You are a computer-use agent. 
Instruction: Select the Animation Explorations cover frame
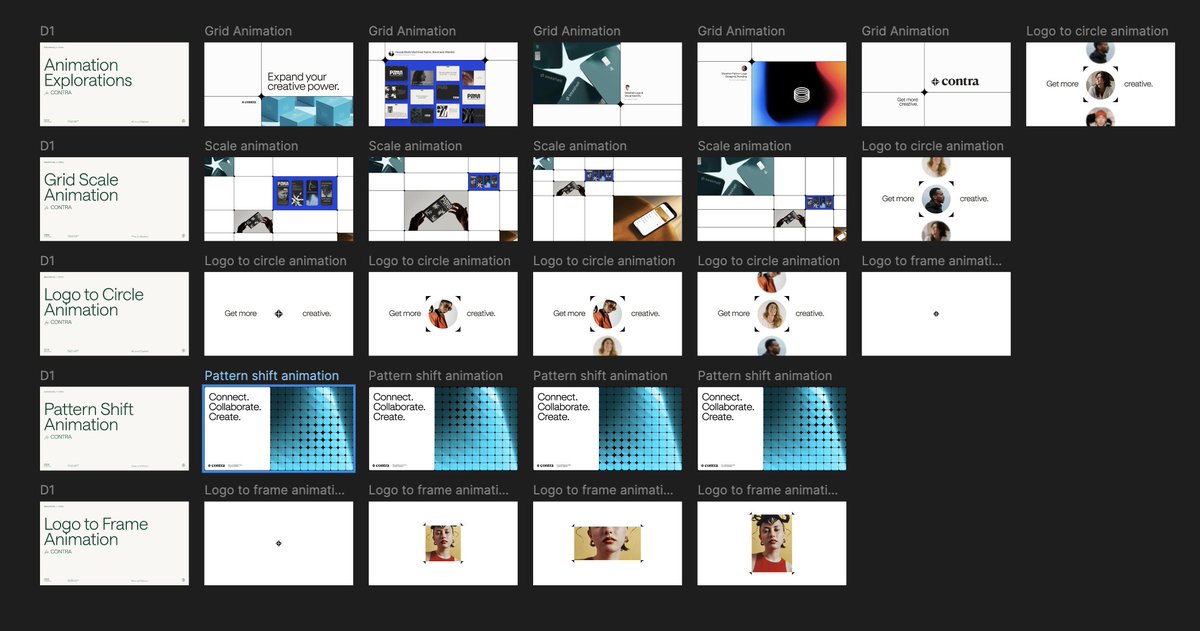tap(114, 84)
